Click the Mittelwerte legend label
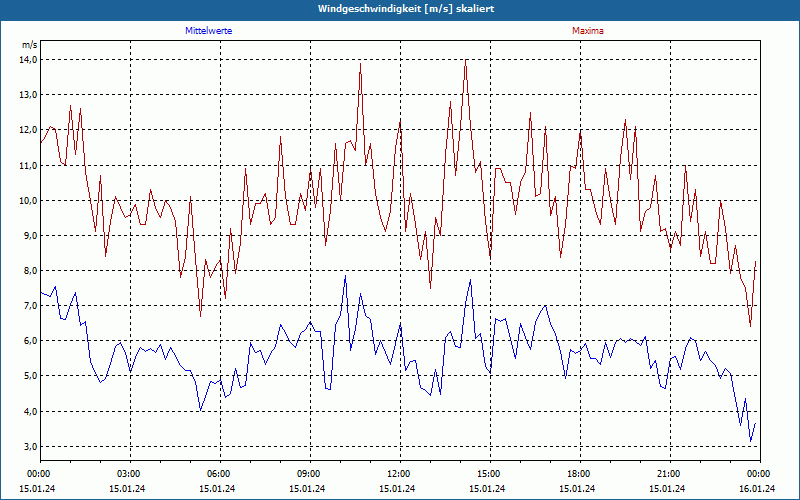The image size is (800, 500). pos(209,31)
